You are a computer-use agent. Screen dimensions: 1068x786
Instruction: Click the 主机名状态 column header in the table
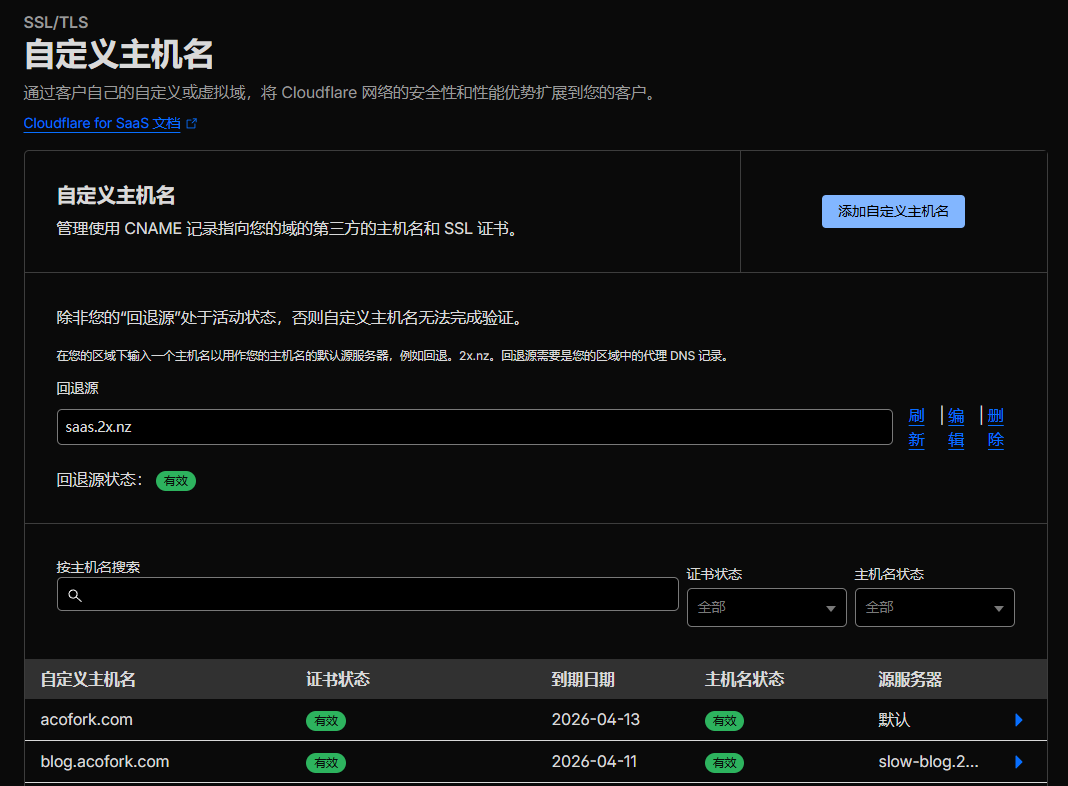point(744,679)
